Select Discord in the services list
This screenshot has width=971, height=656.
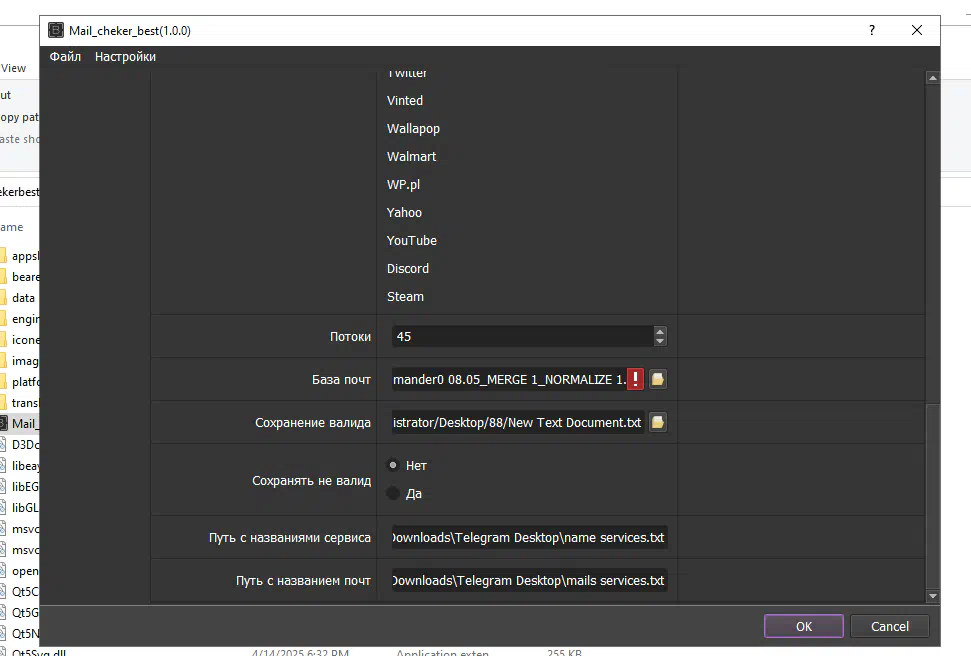(408, 268)
